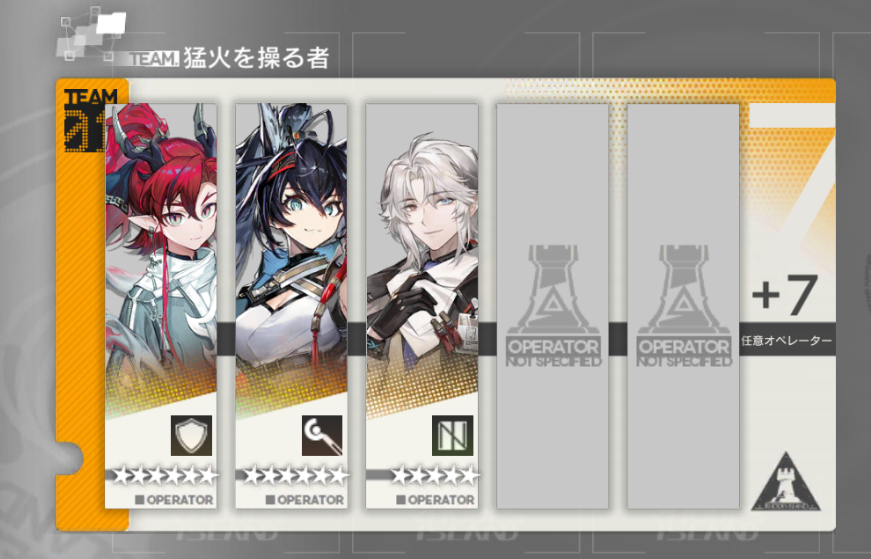
Task: Click the TEAM 01 number badge
Action: pyautogui.click(x=91, y=120)
